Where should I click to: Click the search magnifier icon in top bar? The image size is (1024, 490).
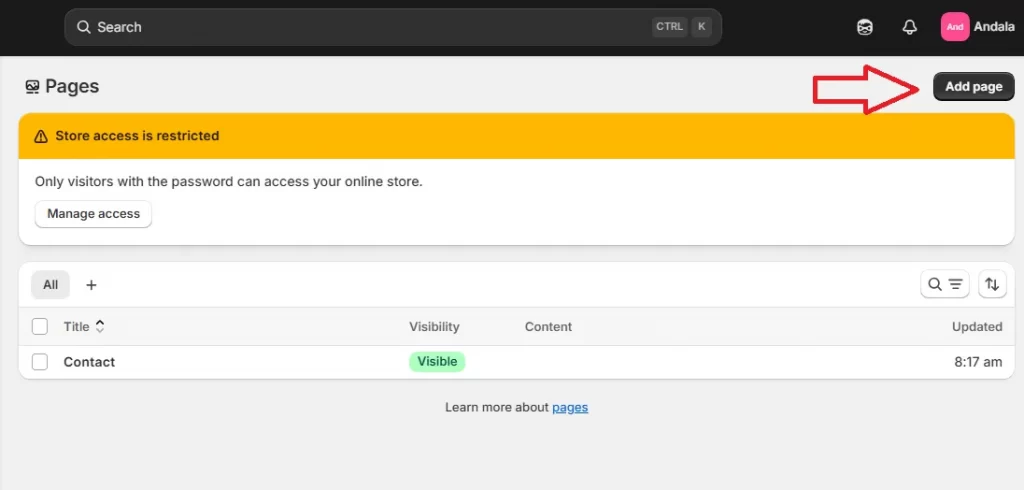coord(84,27)
